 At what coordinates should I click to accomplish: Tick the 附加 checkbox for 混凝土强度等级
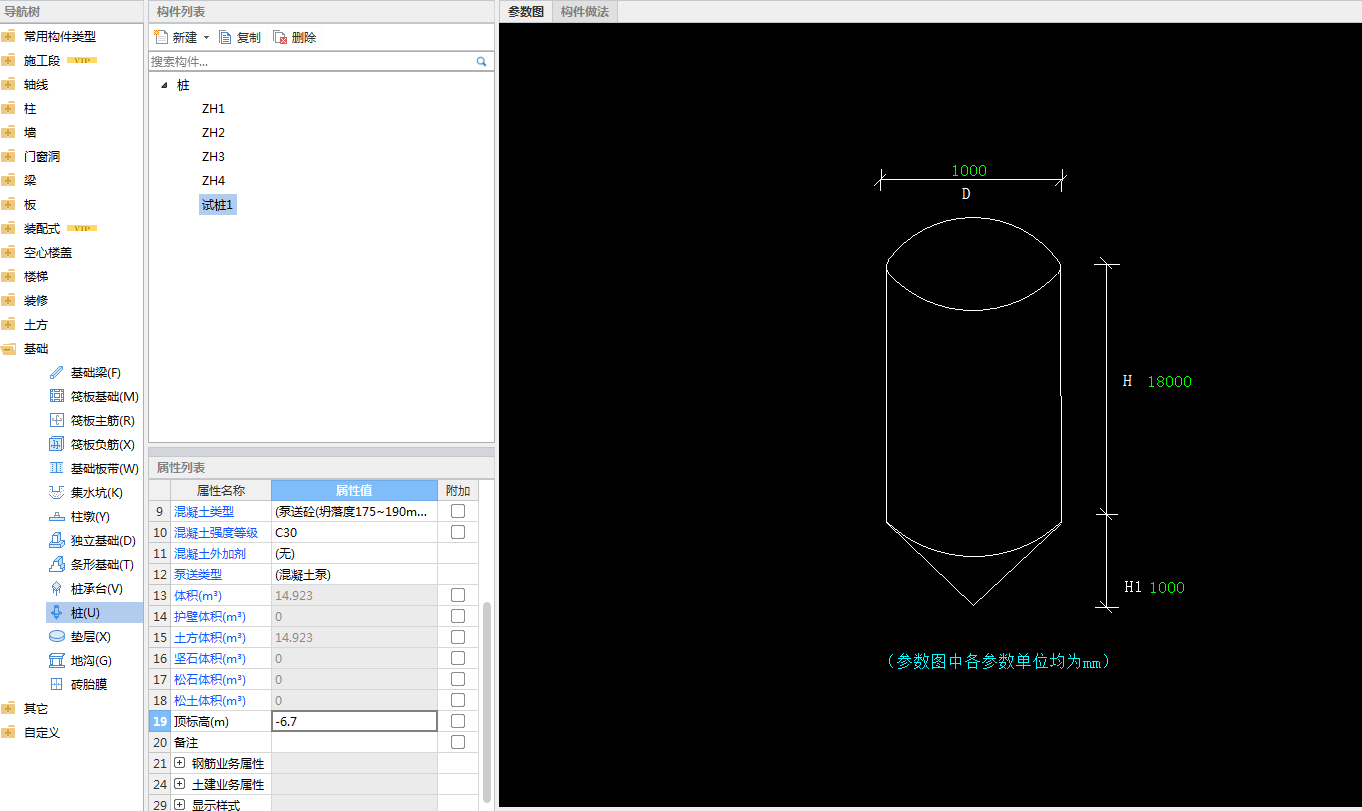[458, 532]
